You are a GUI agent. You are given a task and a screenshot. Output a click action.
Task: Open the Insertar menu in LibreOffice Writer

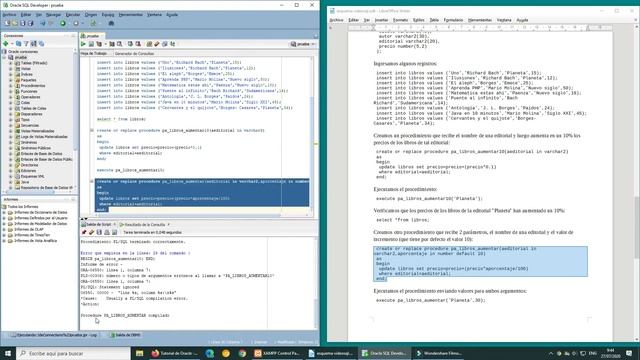(381, 20)
